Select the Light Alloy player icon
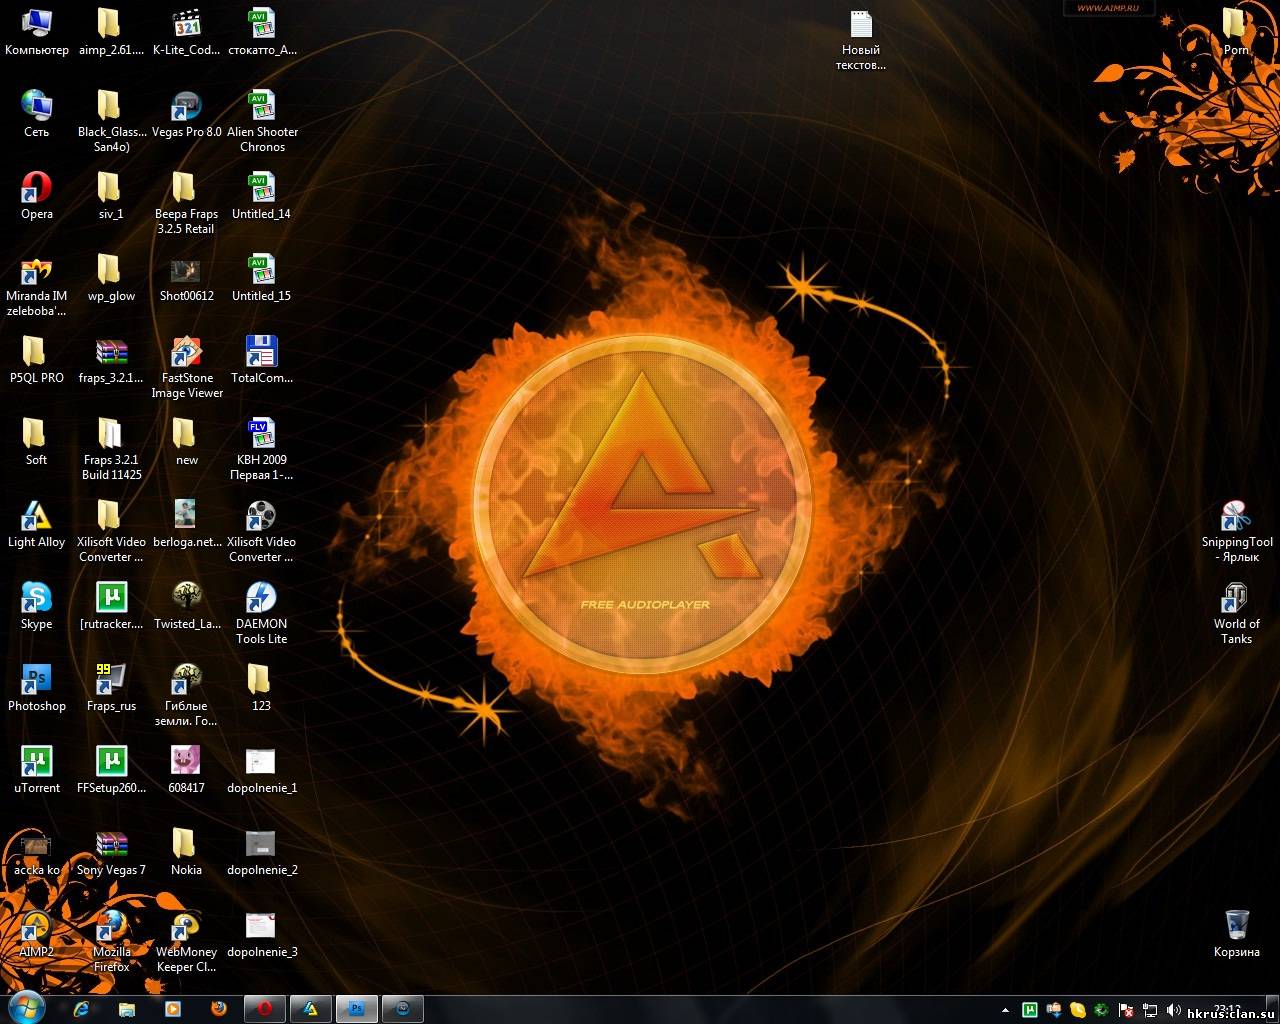This screenshot has width=1280, height=1024. [x=37, y=517]
